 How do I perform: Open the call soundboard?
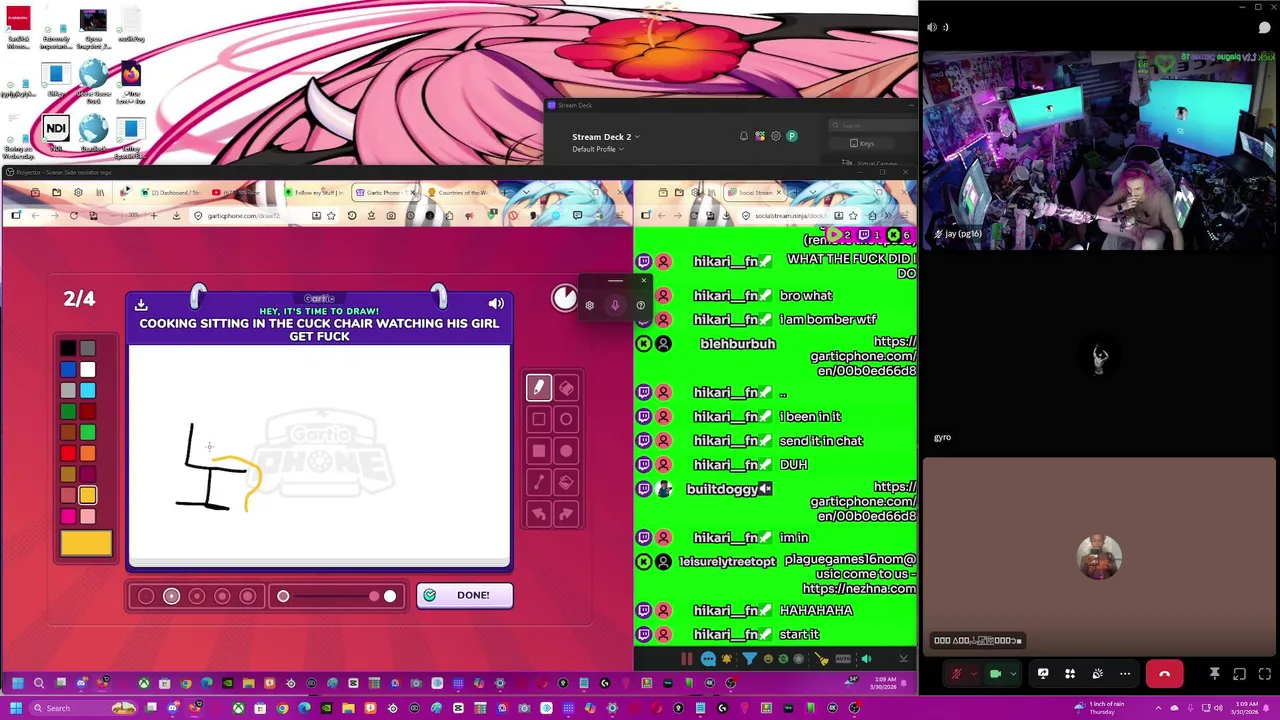tap(1097, 674)
